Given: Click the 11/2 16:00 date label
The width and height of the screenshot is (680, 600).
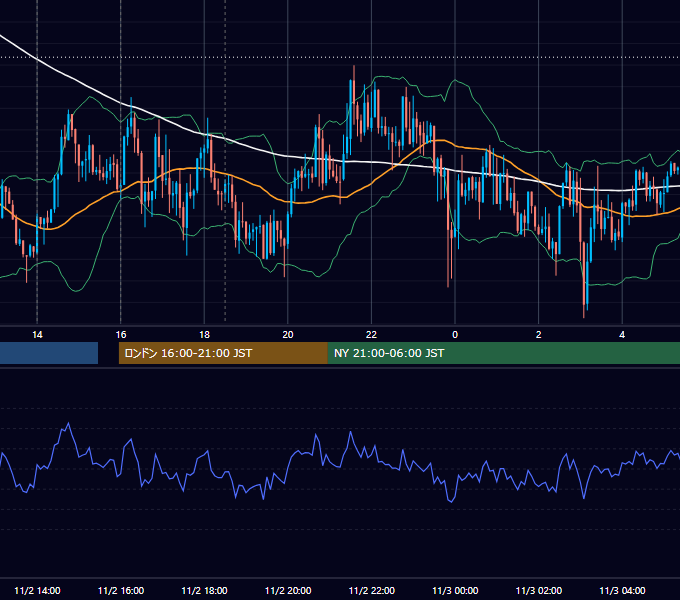Looking at the screenshot, I should pos(121,590).
